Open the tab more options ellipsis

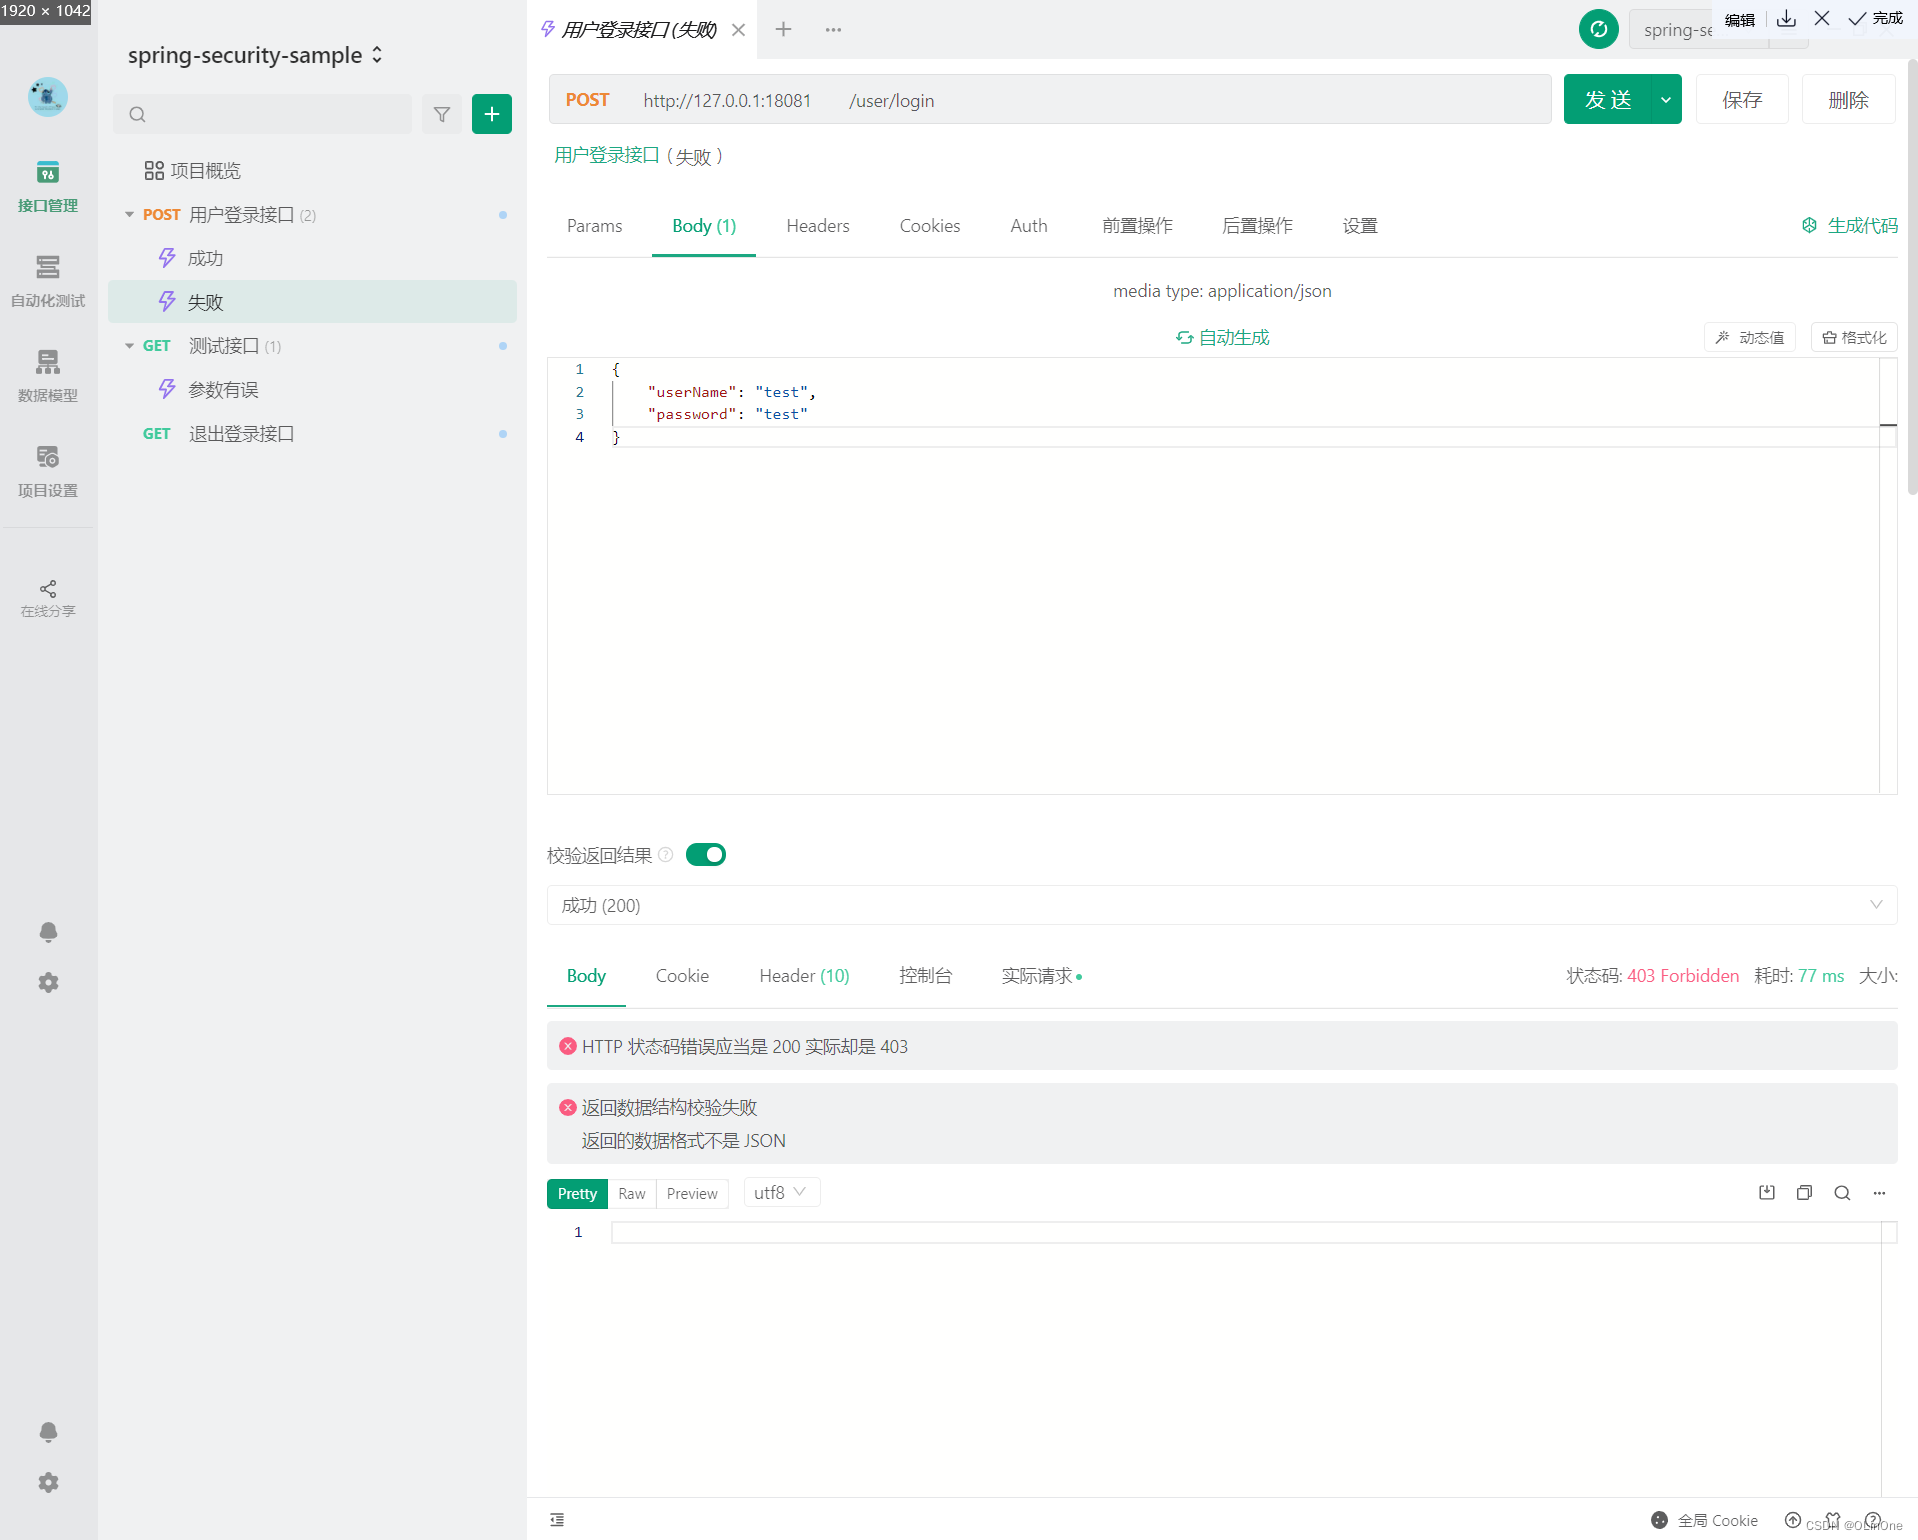coord(833,29)
